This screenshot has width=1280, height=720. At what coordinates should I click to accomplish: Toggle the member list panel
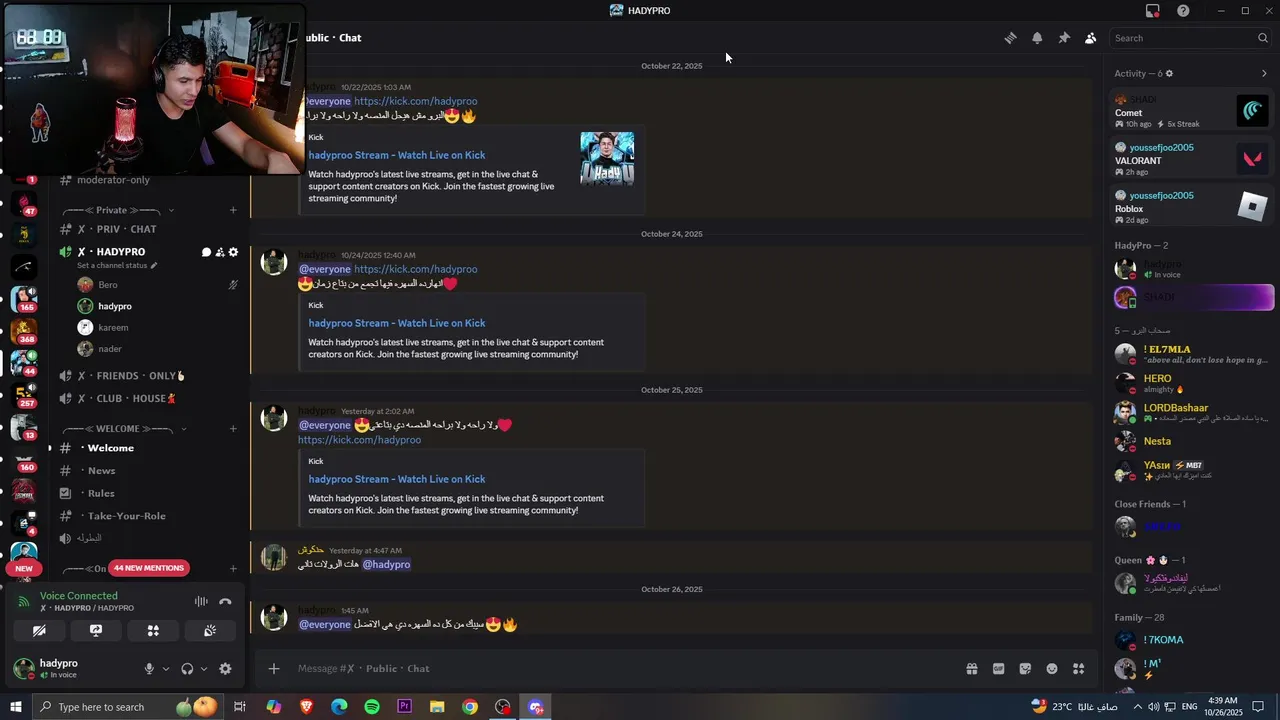1090,38
